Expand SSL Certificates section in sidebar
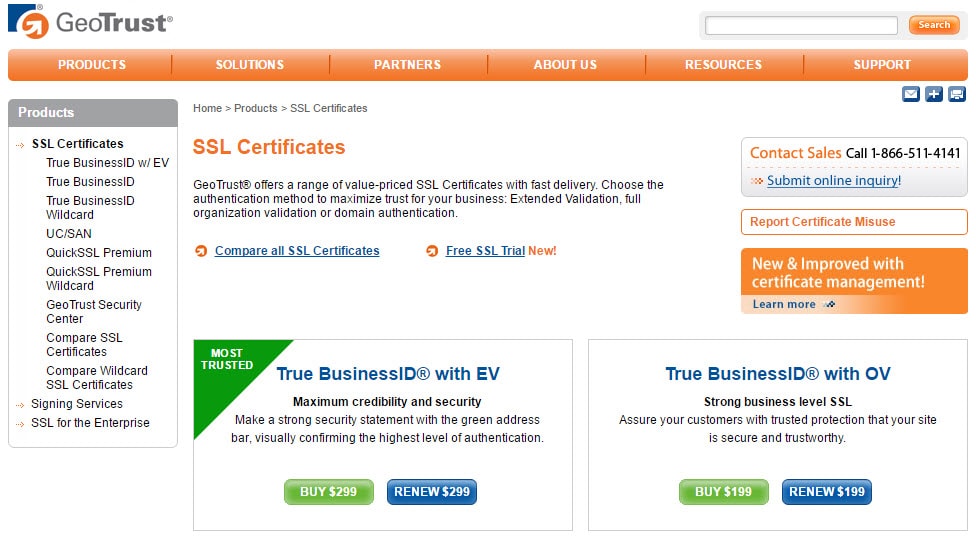This screenshot has width=976, height=537. (x=77, y=144)
